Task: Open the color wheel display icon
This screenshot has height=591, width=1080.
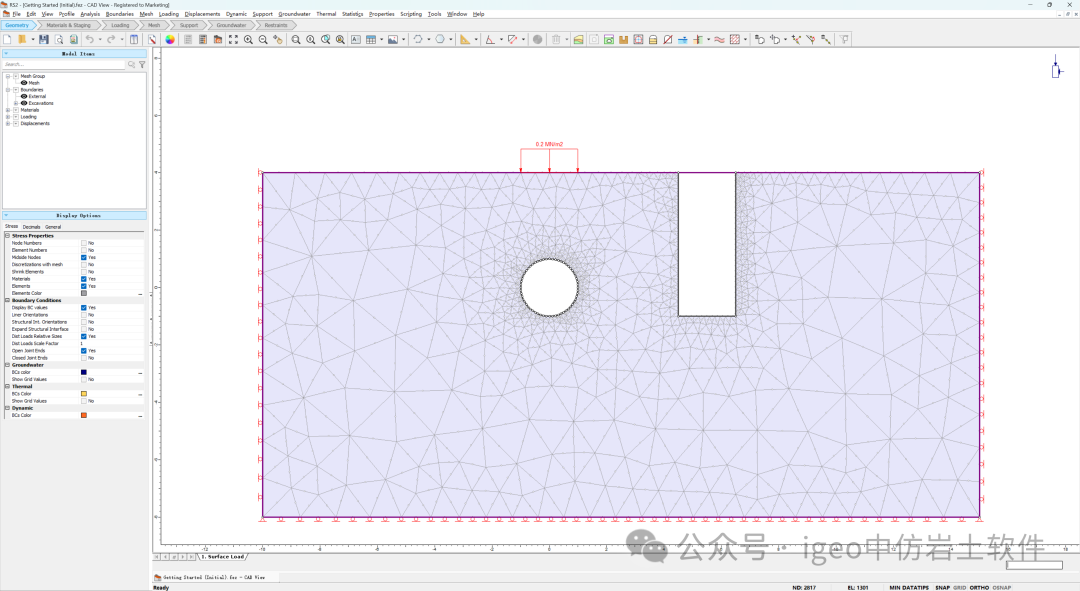Action: 170,39
